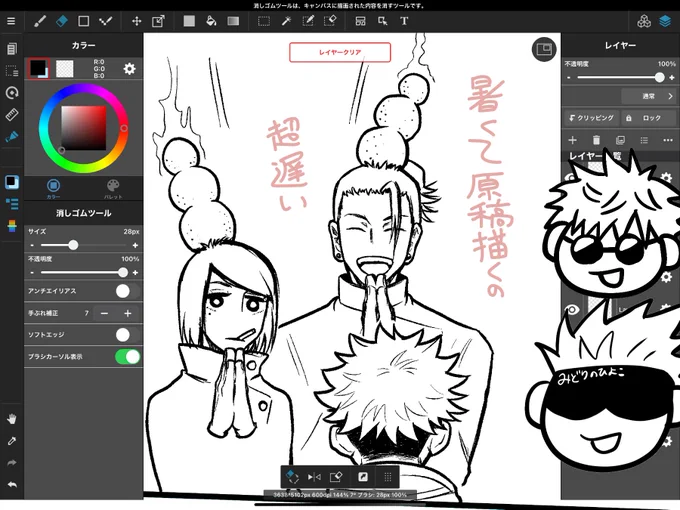Select the Transform tool
The height and width of the screenshot is (510, 680).
158,21
